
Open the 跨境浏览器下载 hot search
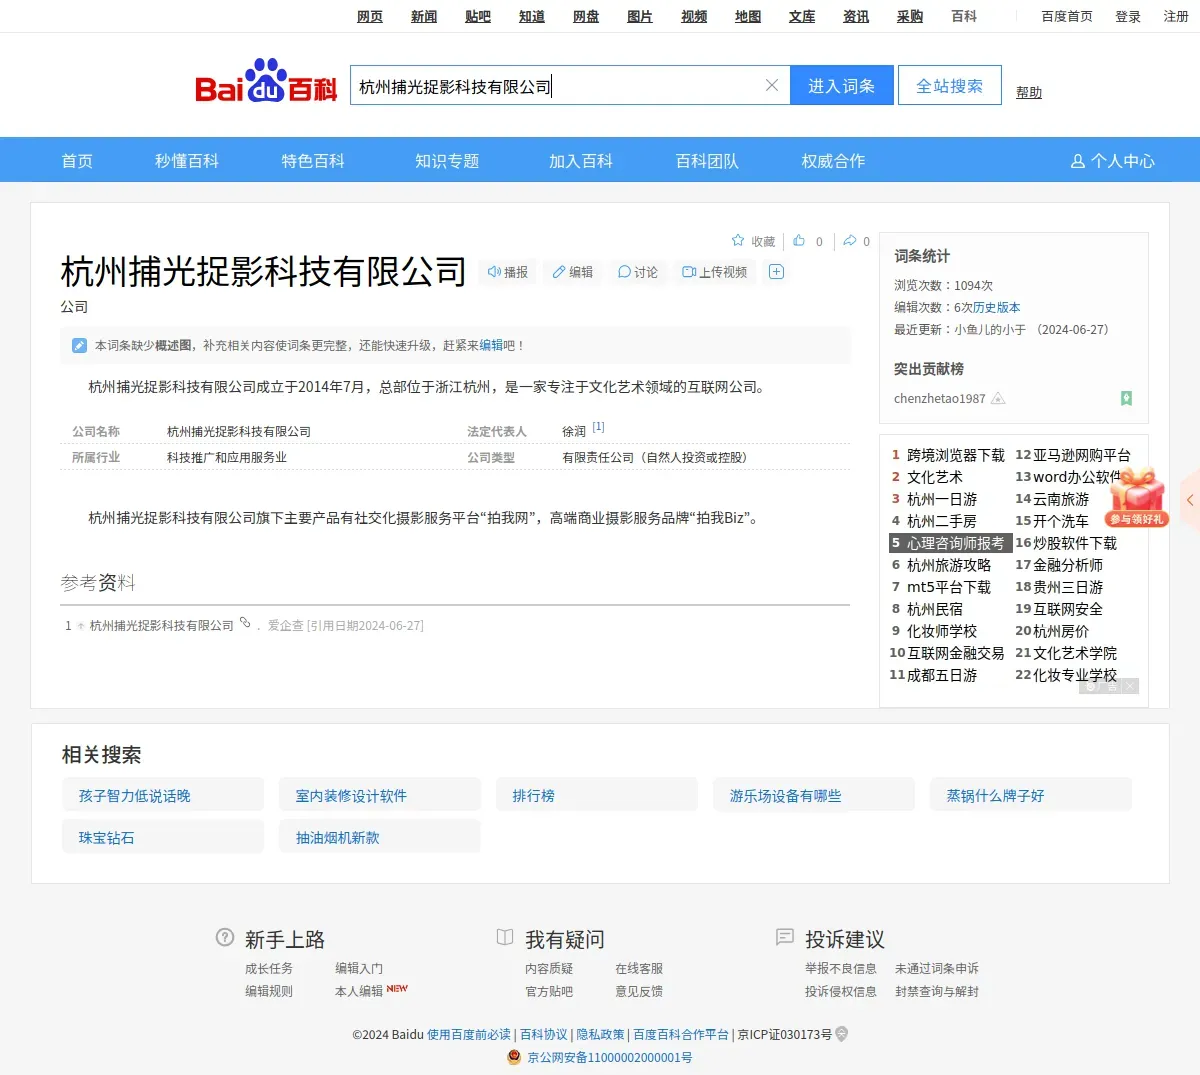coord(956,455)
